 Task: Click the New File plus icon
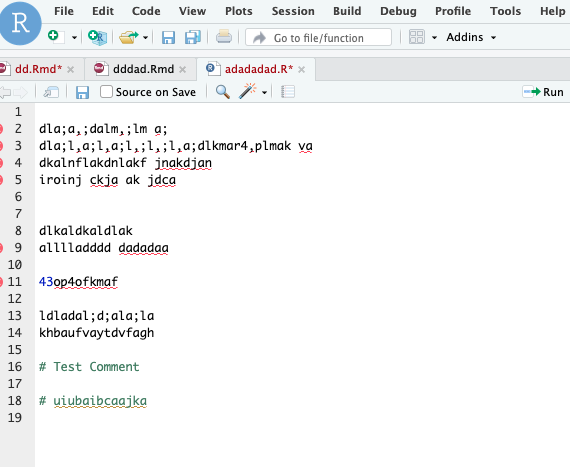click(56, 37)
